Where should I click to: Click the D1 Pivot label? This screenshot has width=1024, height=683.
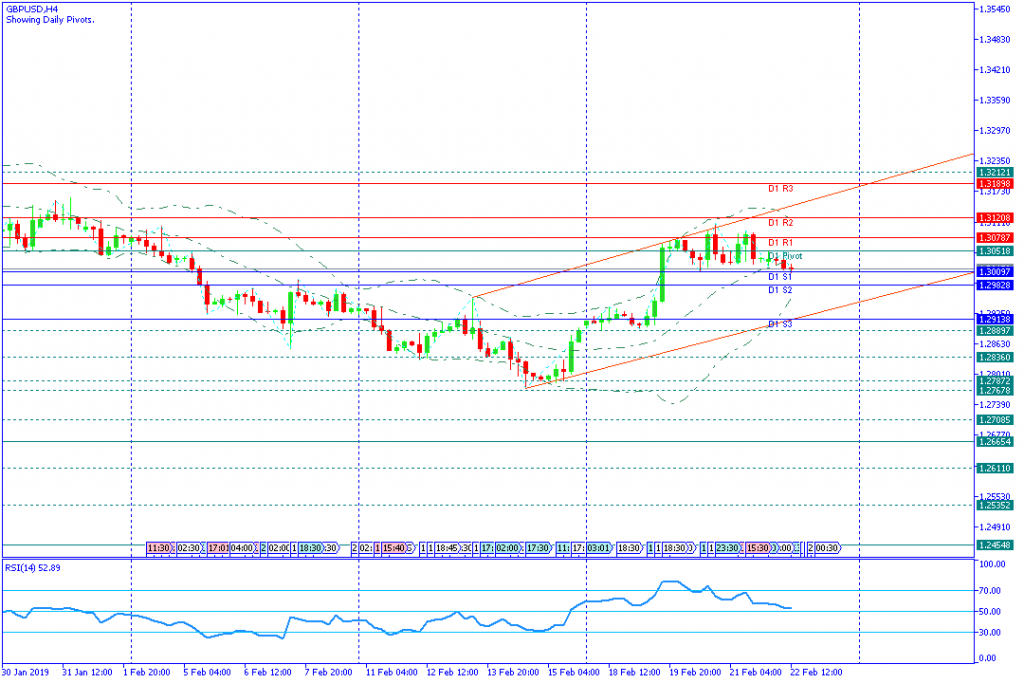pyautogui.click(x=785, y=256)
